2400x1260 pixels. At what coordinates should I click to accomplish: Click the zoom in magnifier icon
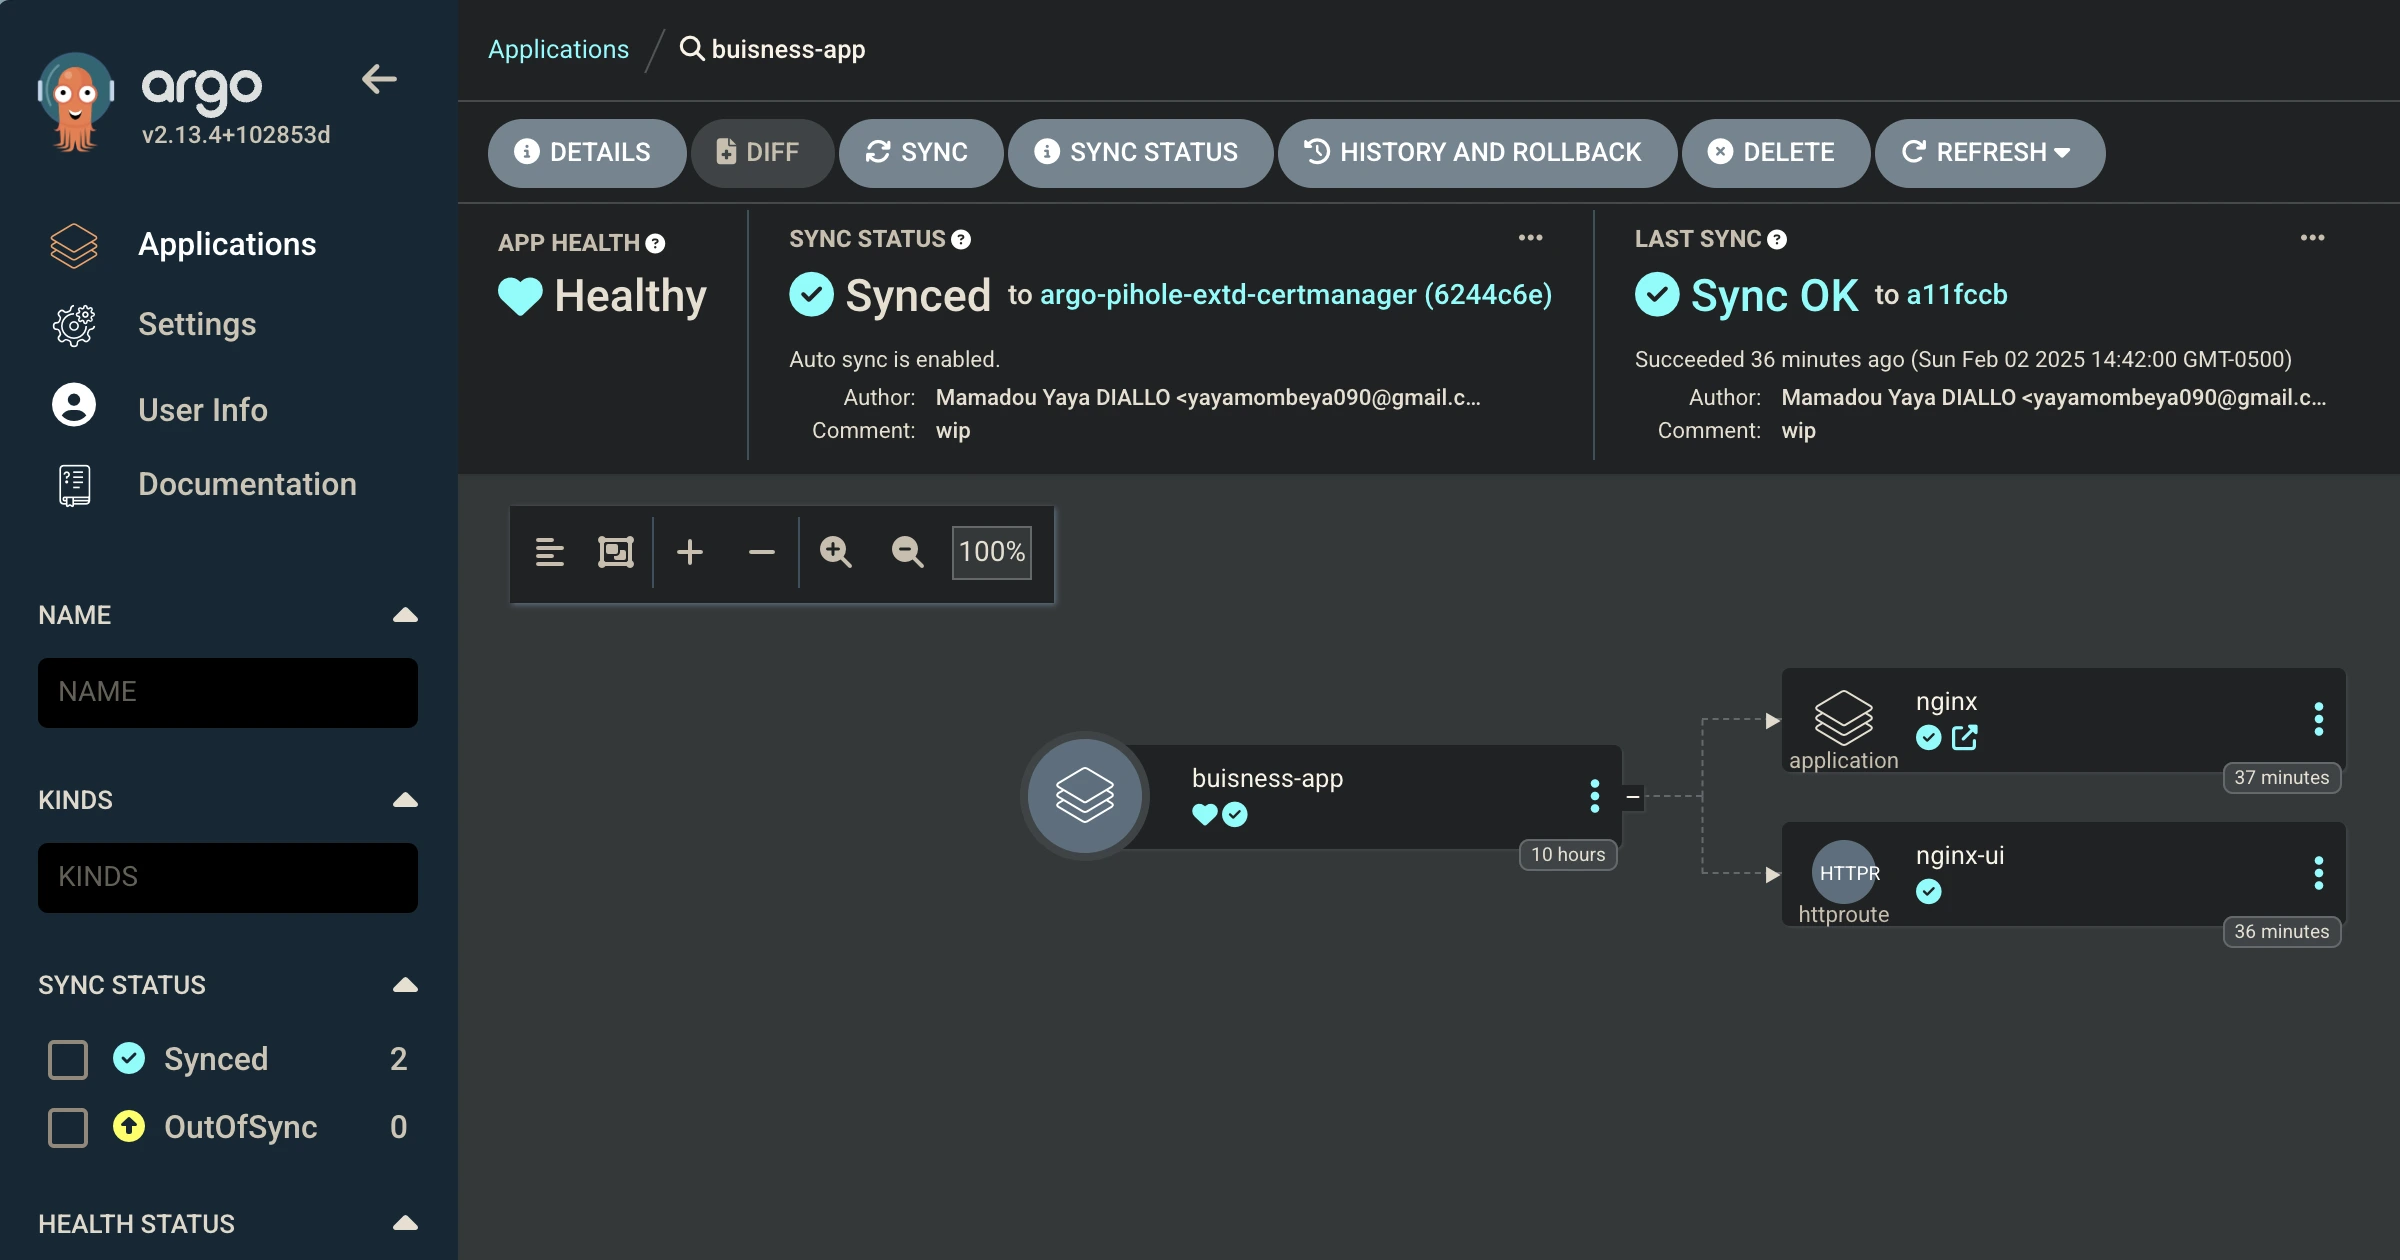tap(835, 552)
